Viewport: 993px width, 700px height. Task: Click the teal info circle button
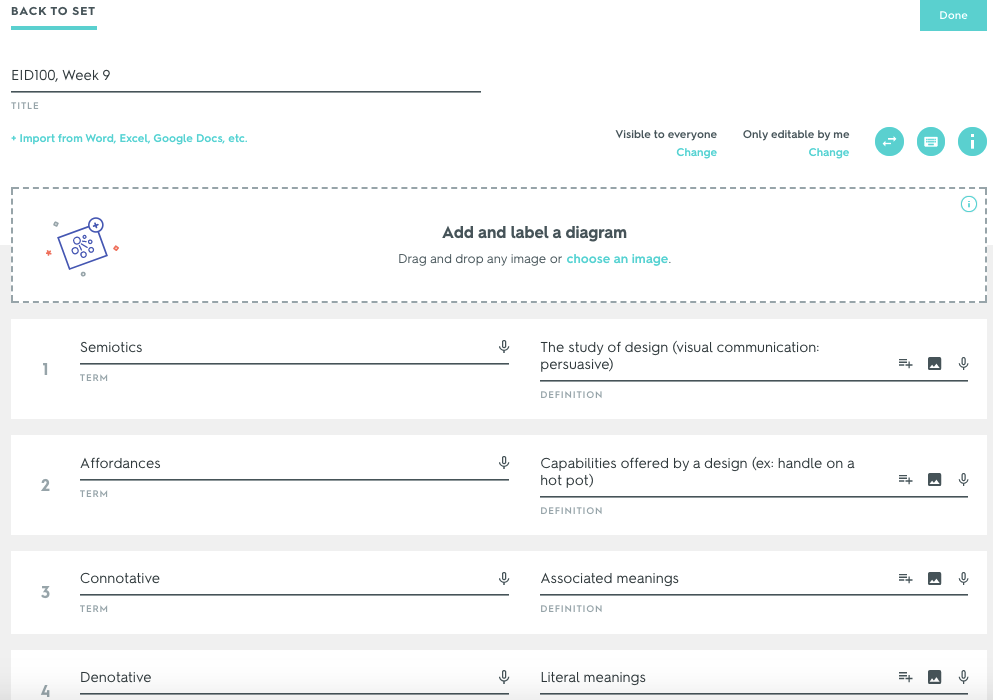pos(971,141)
